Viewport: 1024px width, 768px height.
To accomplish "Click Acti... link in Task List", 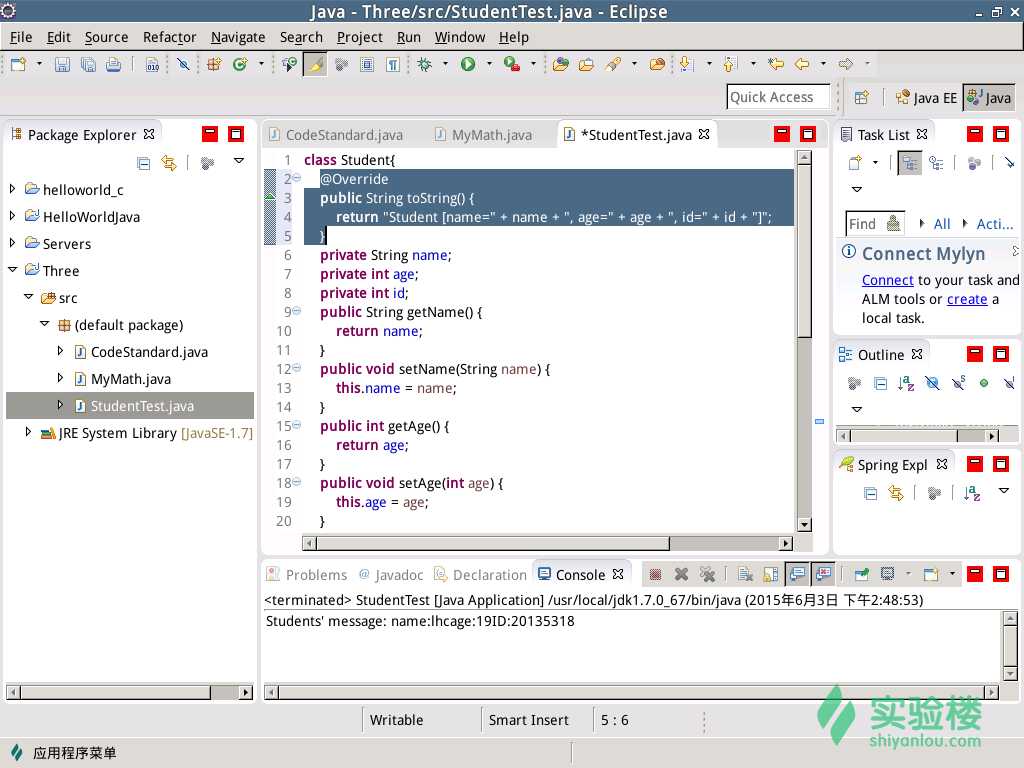I will (x=995, y=224).
